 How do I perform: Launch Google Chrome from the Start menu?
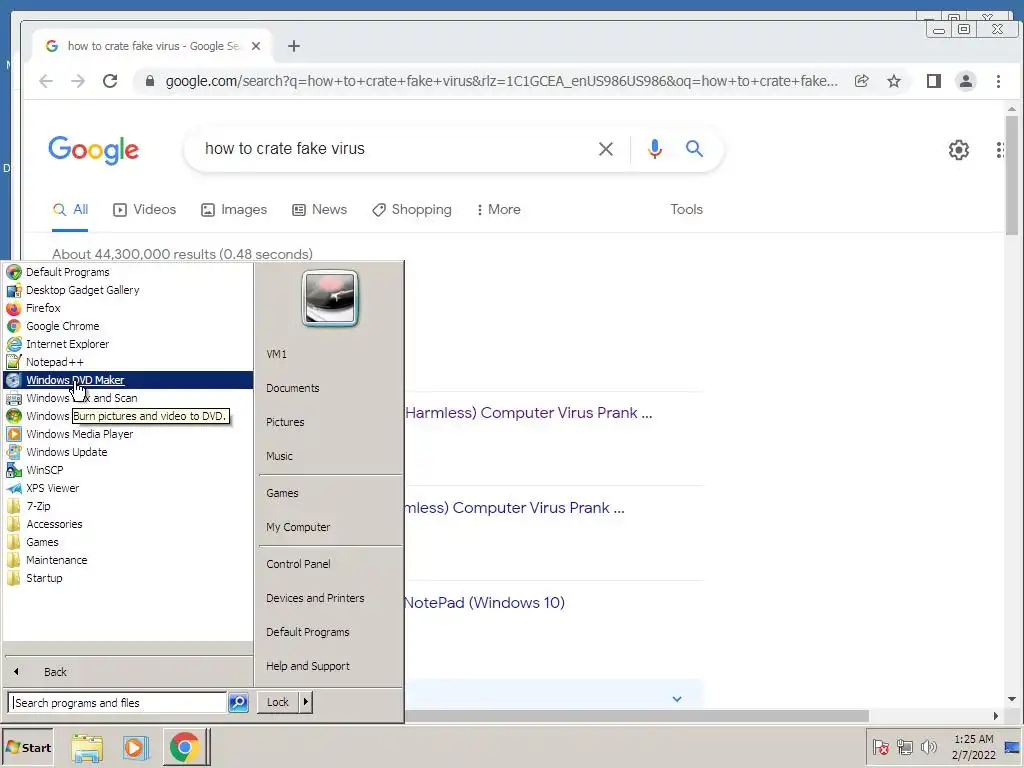tap(62, 326)
